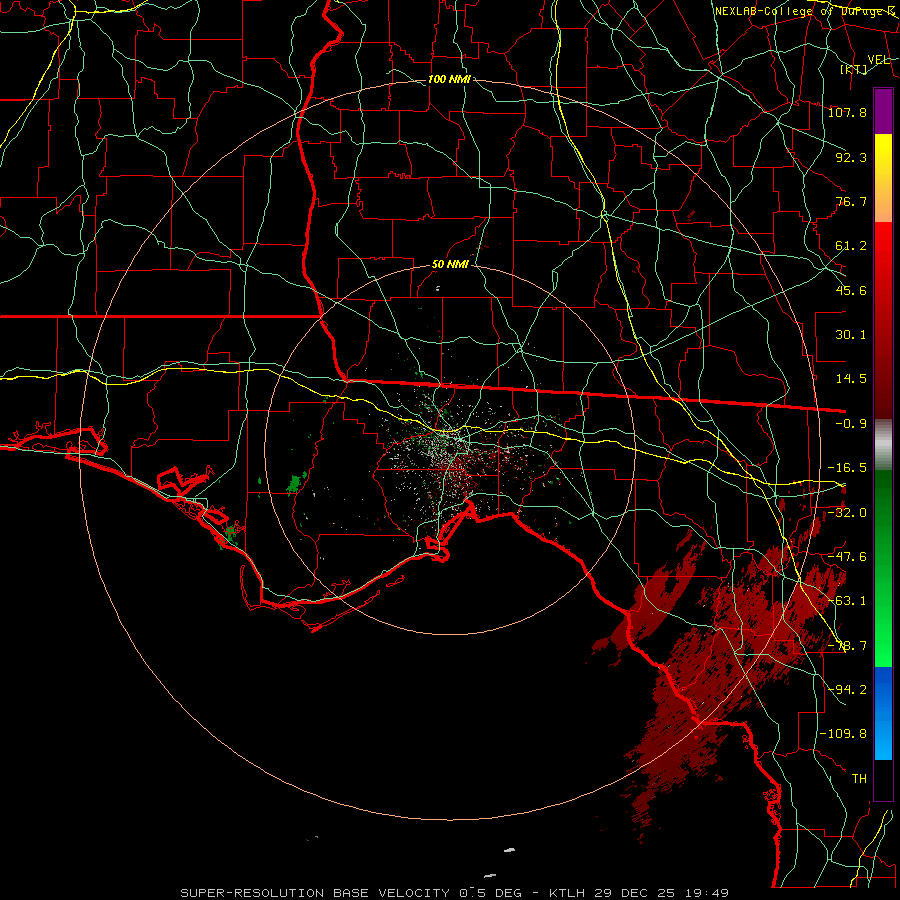Click the yellow-orange segment of the color scale

pos(883,178)
